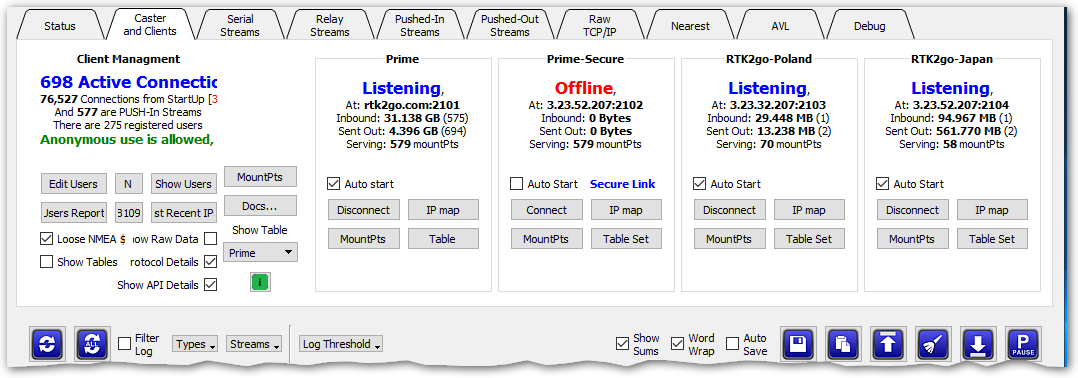
Task: Open the Types dropdown
Action: pos(196,344)
